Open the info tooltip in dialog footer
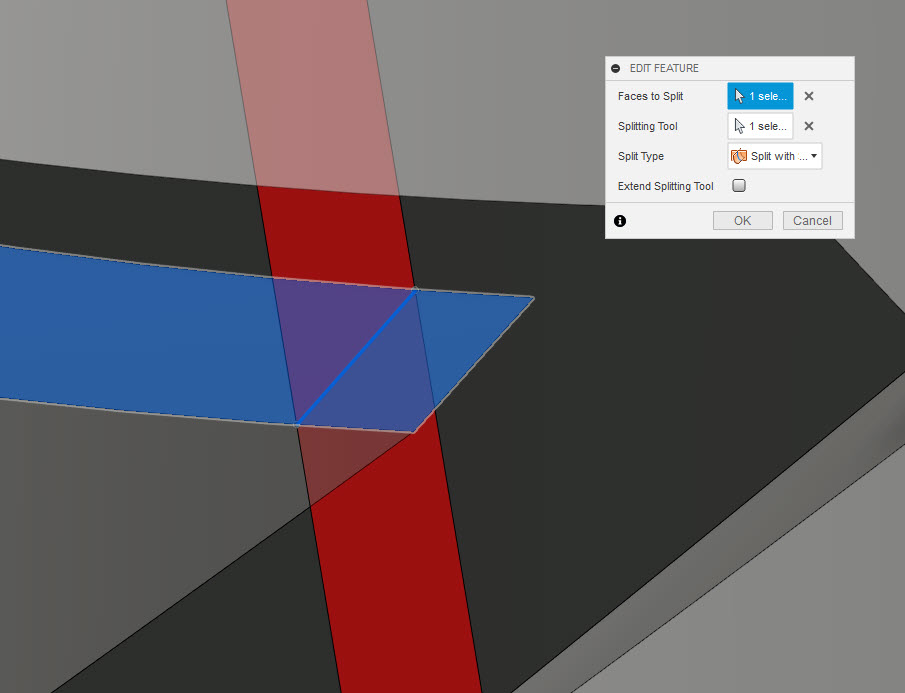 pyautogui.click(x=620, y=220)
